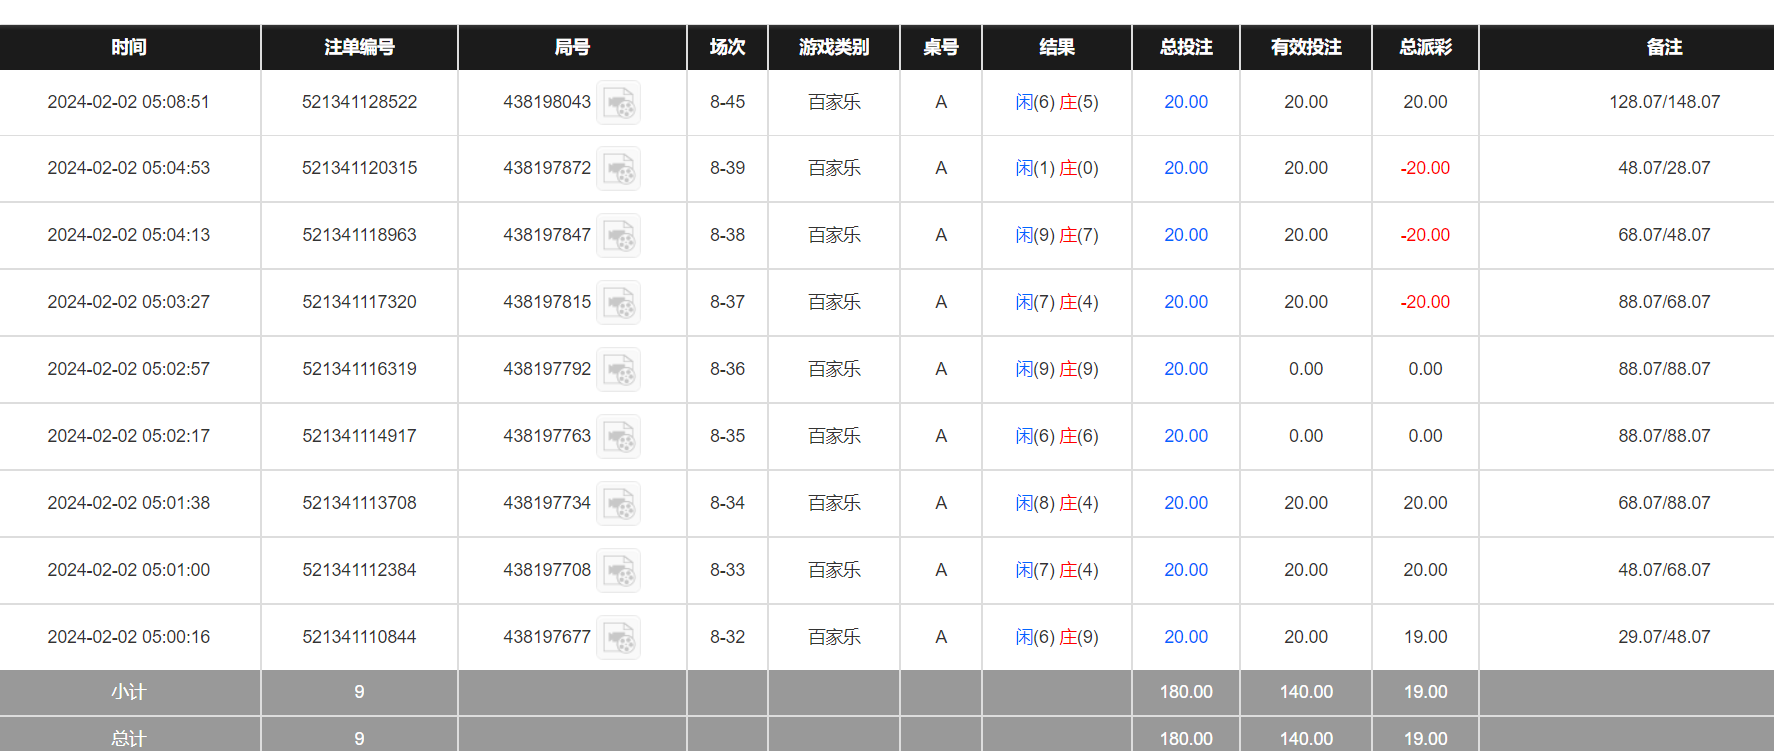
Task: Click the 时间 column header
Action: click(x=129, y=47)
